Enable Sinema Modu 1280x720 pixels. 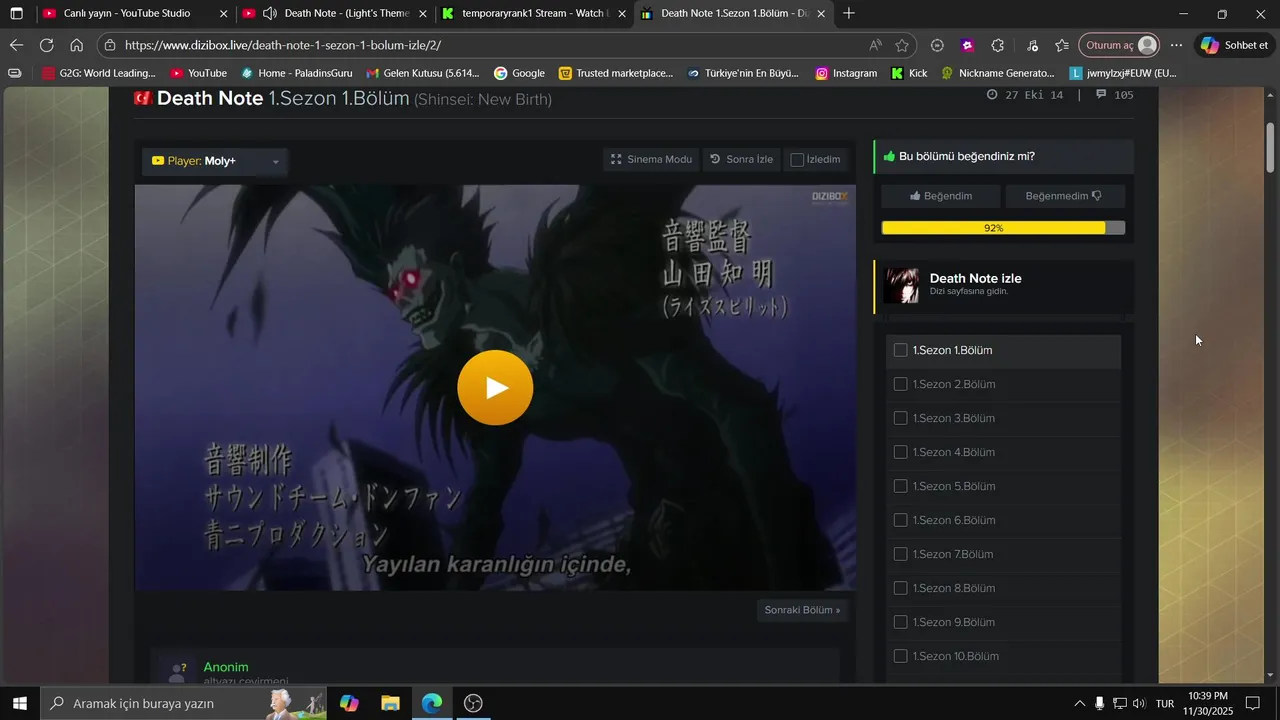(x=652, y=159)
